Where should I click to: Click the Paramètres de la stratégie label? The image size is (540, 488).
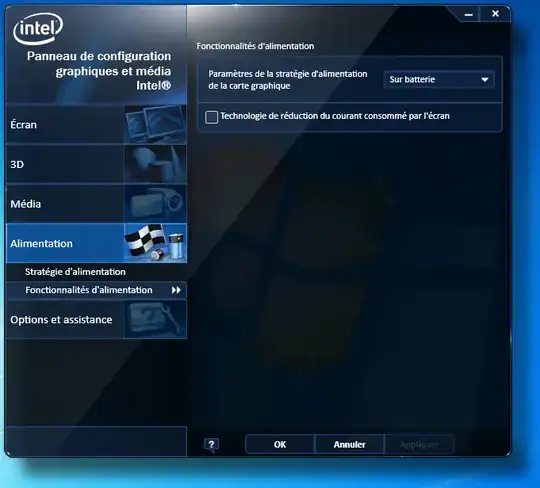288,80
